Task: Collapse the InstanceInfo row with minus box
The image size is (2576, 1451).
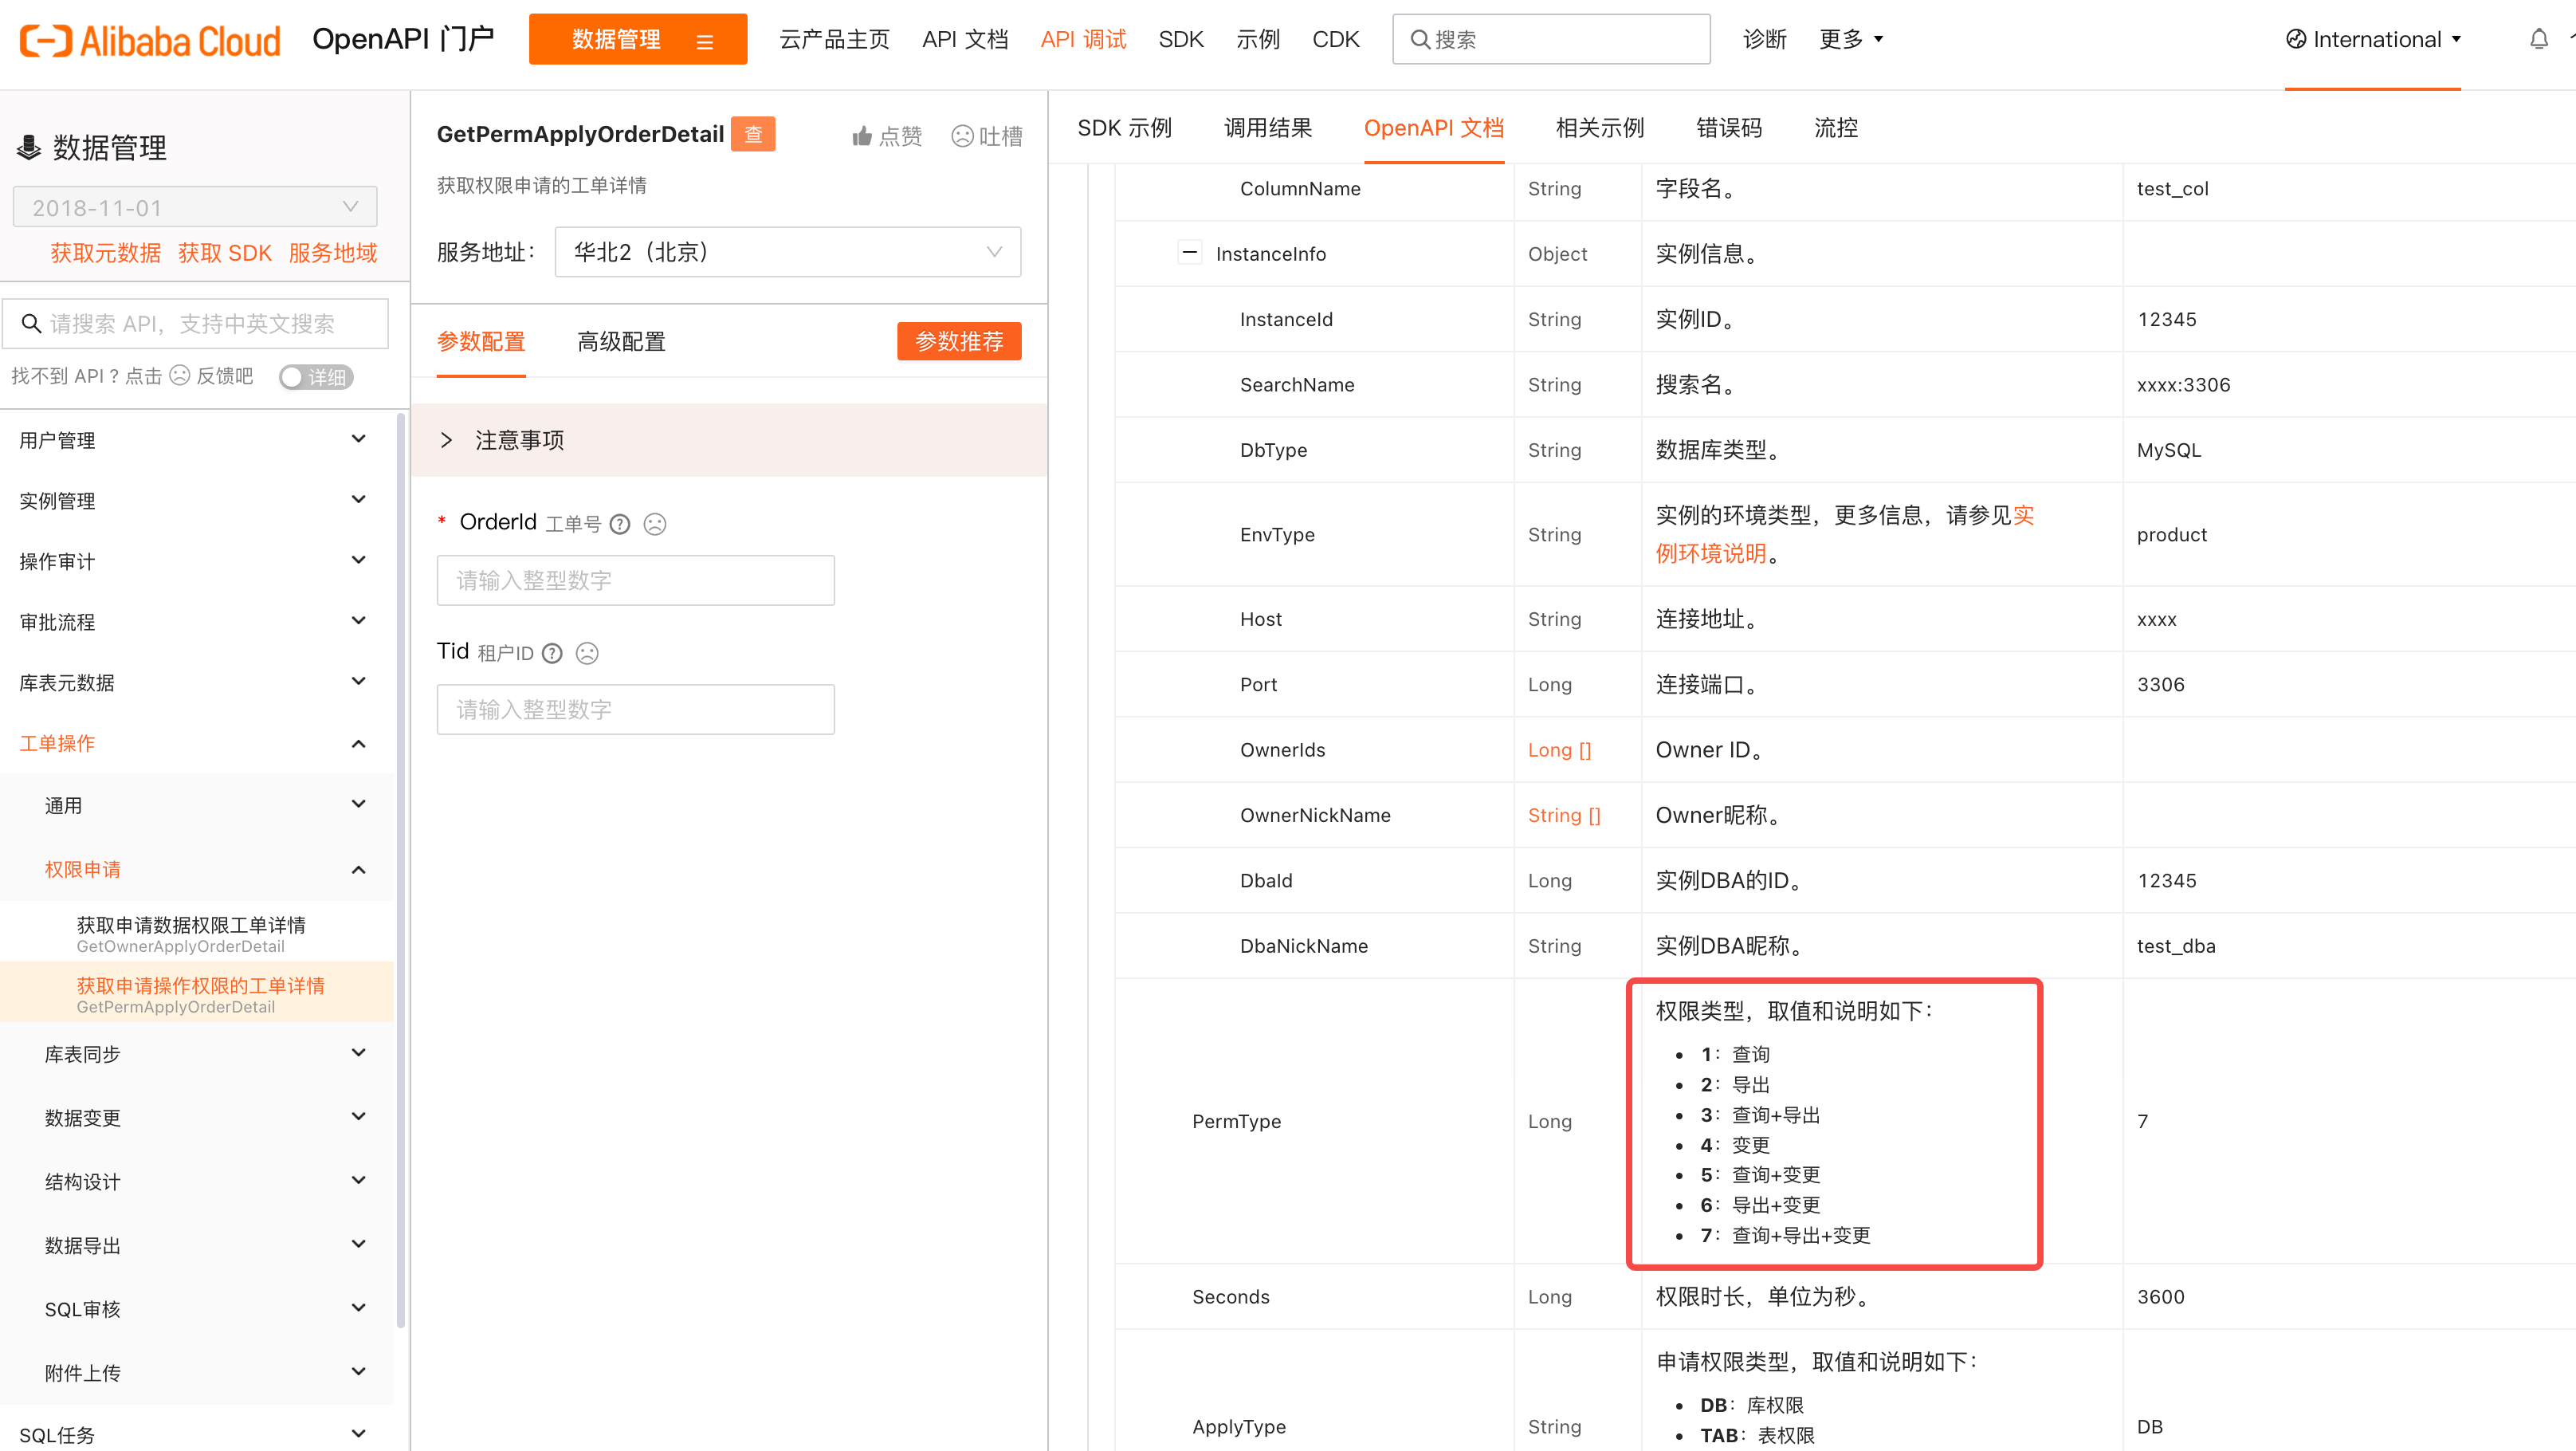Action: (1189, 253)
